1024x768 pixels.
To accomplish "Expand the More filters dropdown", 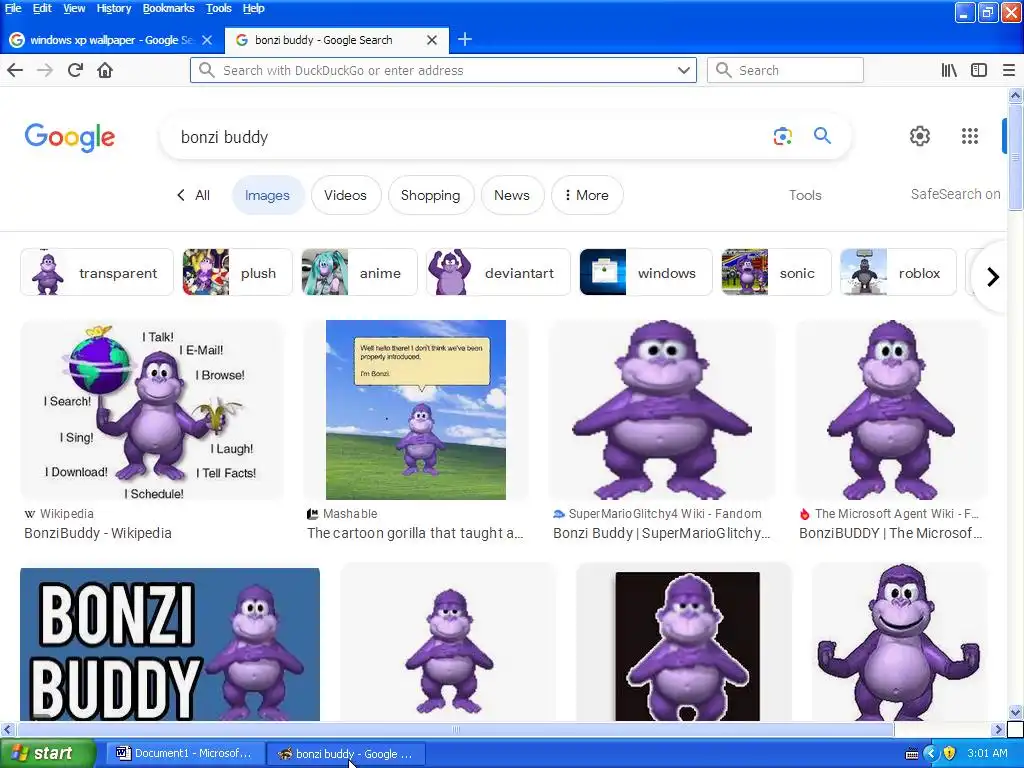I will (x=586, y=195).
